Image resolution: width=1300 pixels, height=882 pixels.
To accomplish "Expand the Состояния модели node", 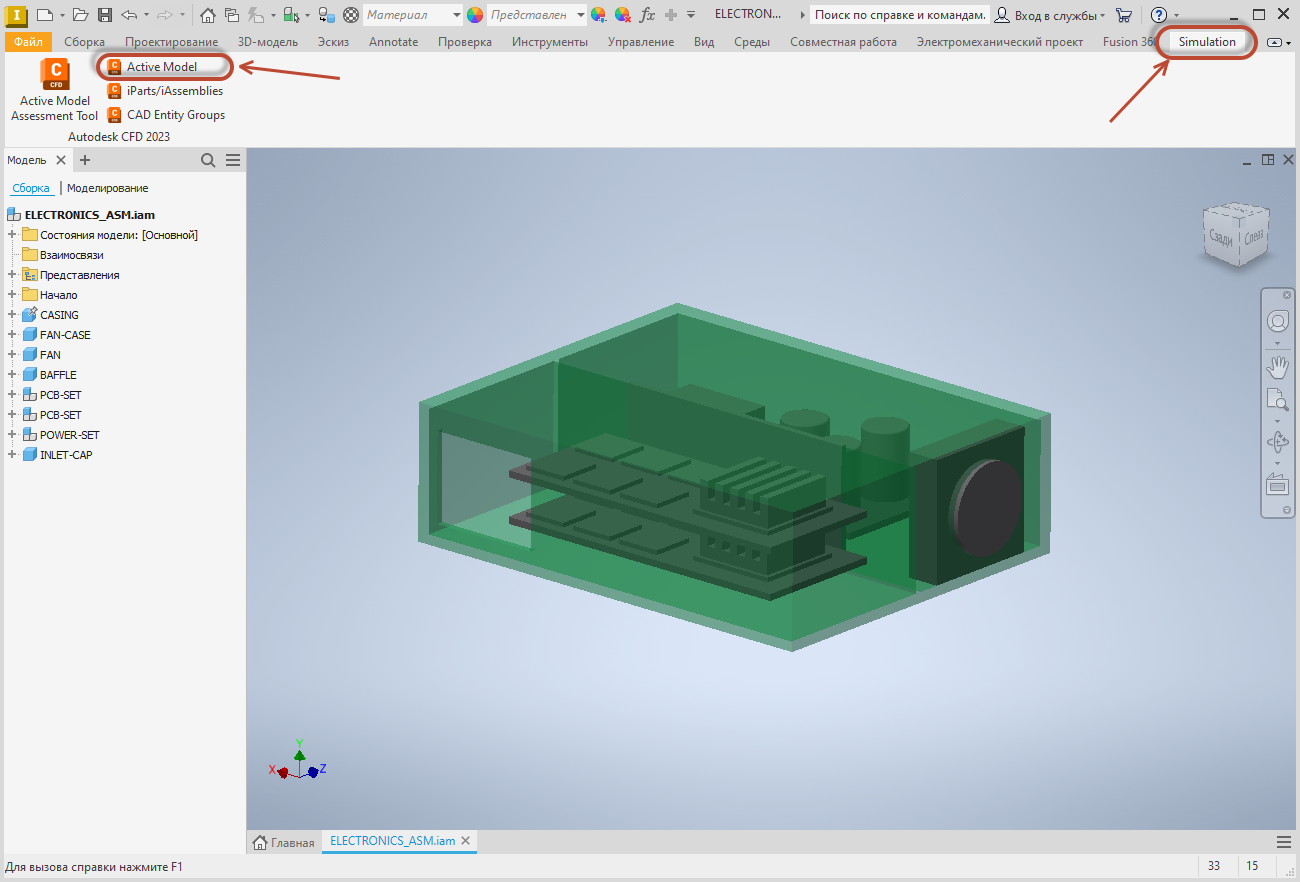I will (12, 235).
